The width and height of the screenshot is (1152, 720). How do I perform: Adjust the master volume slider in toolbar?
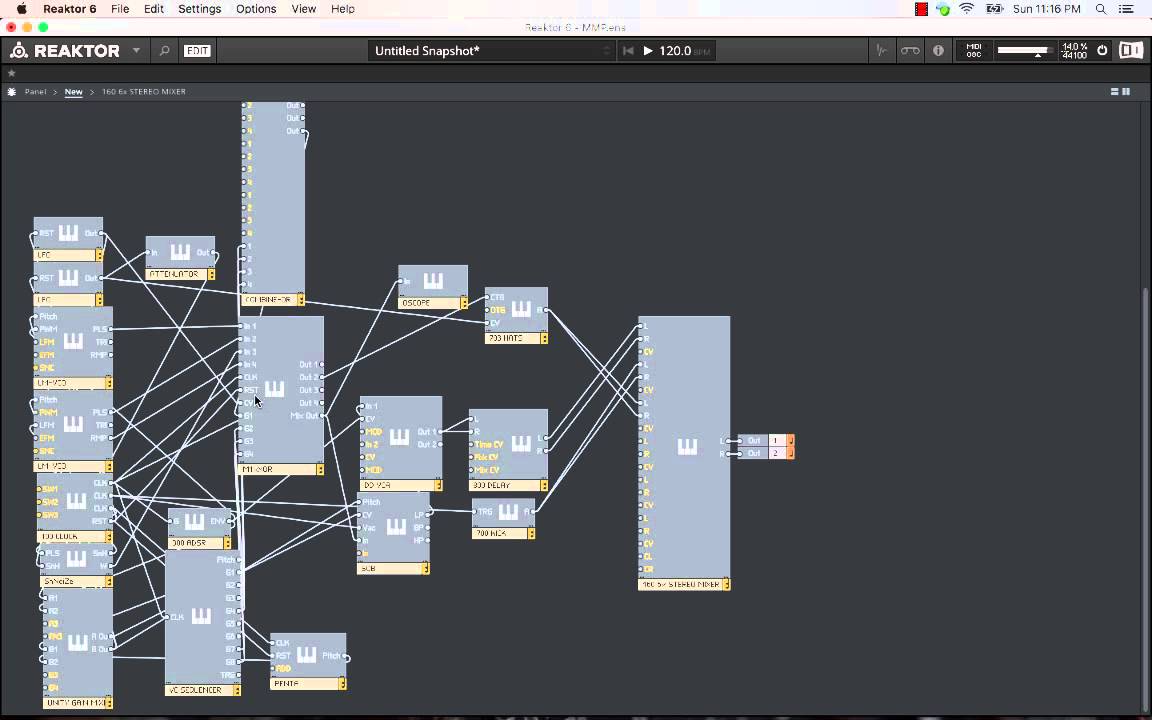[1024, 51]
